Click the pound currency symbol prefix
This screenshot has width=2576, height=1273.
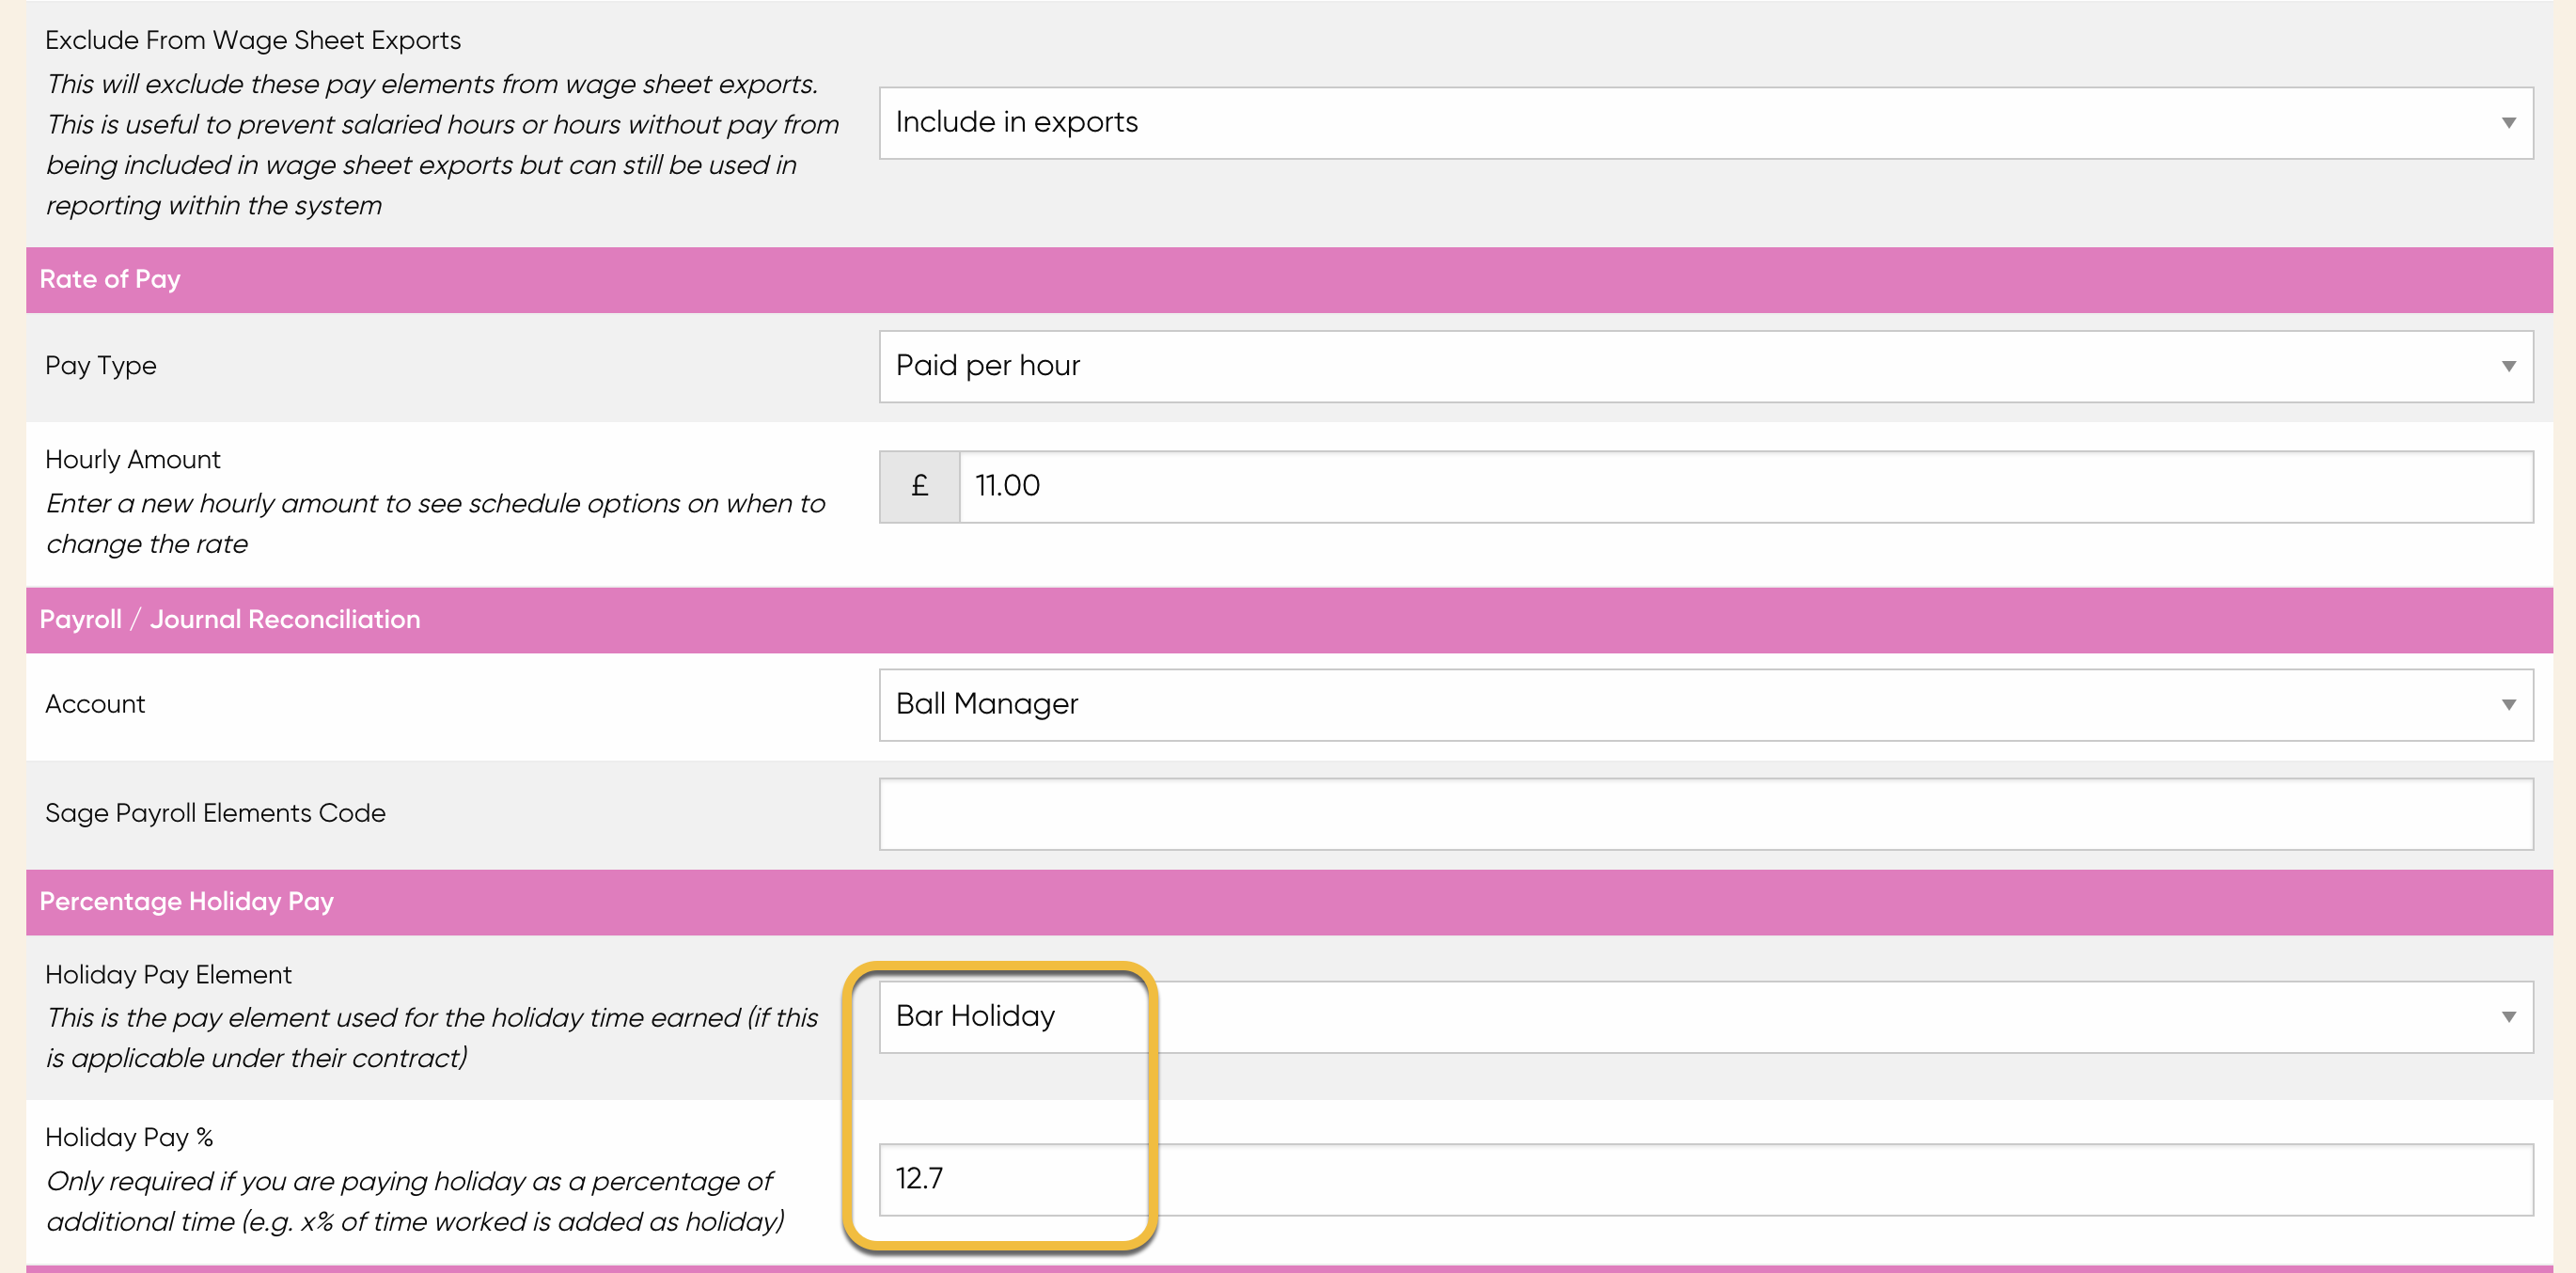click(x=919, y=487)
